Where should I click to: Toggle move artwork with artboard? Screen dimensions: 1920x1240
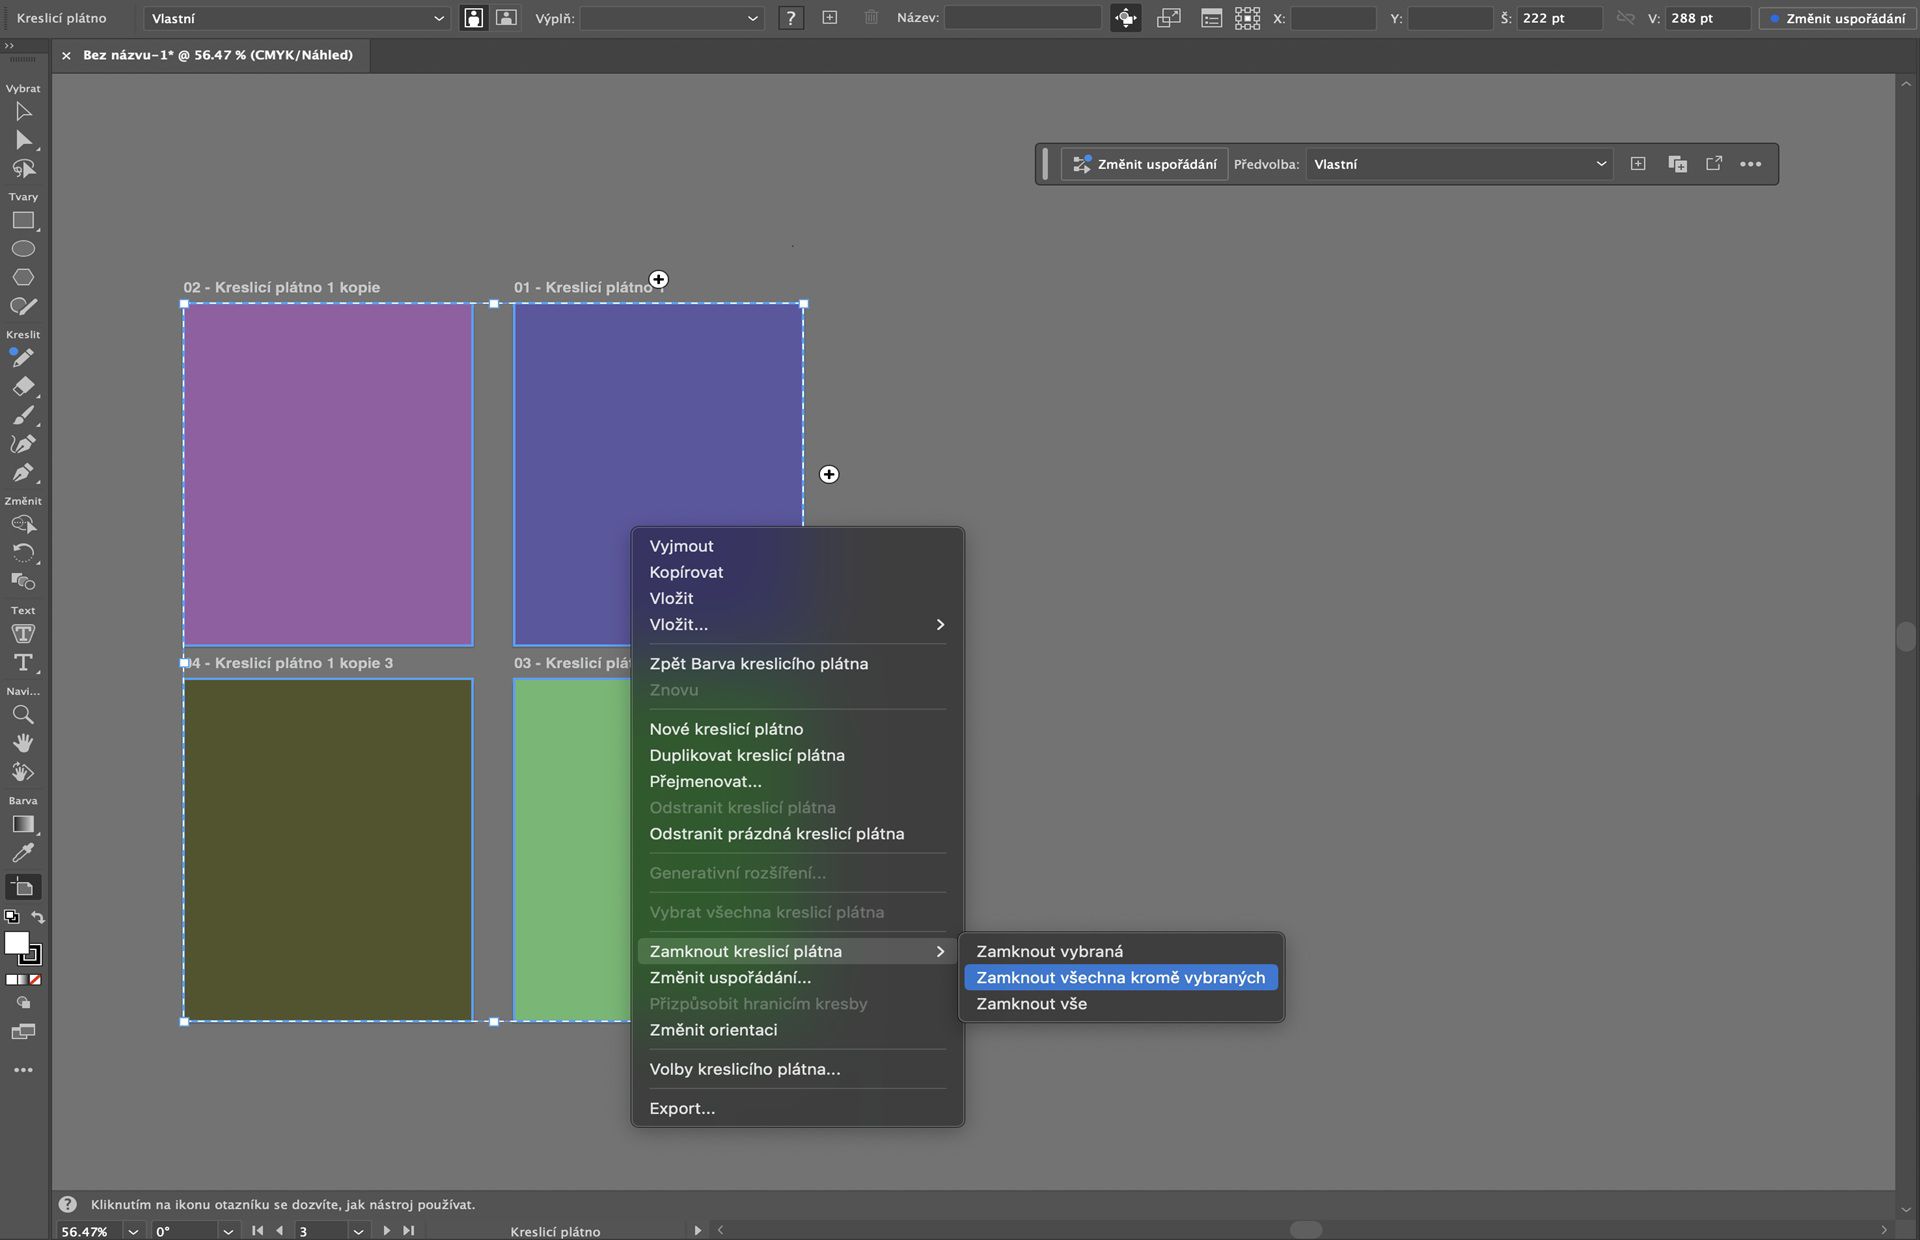click(1126, 18)
